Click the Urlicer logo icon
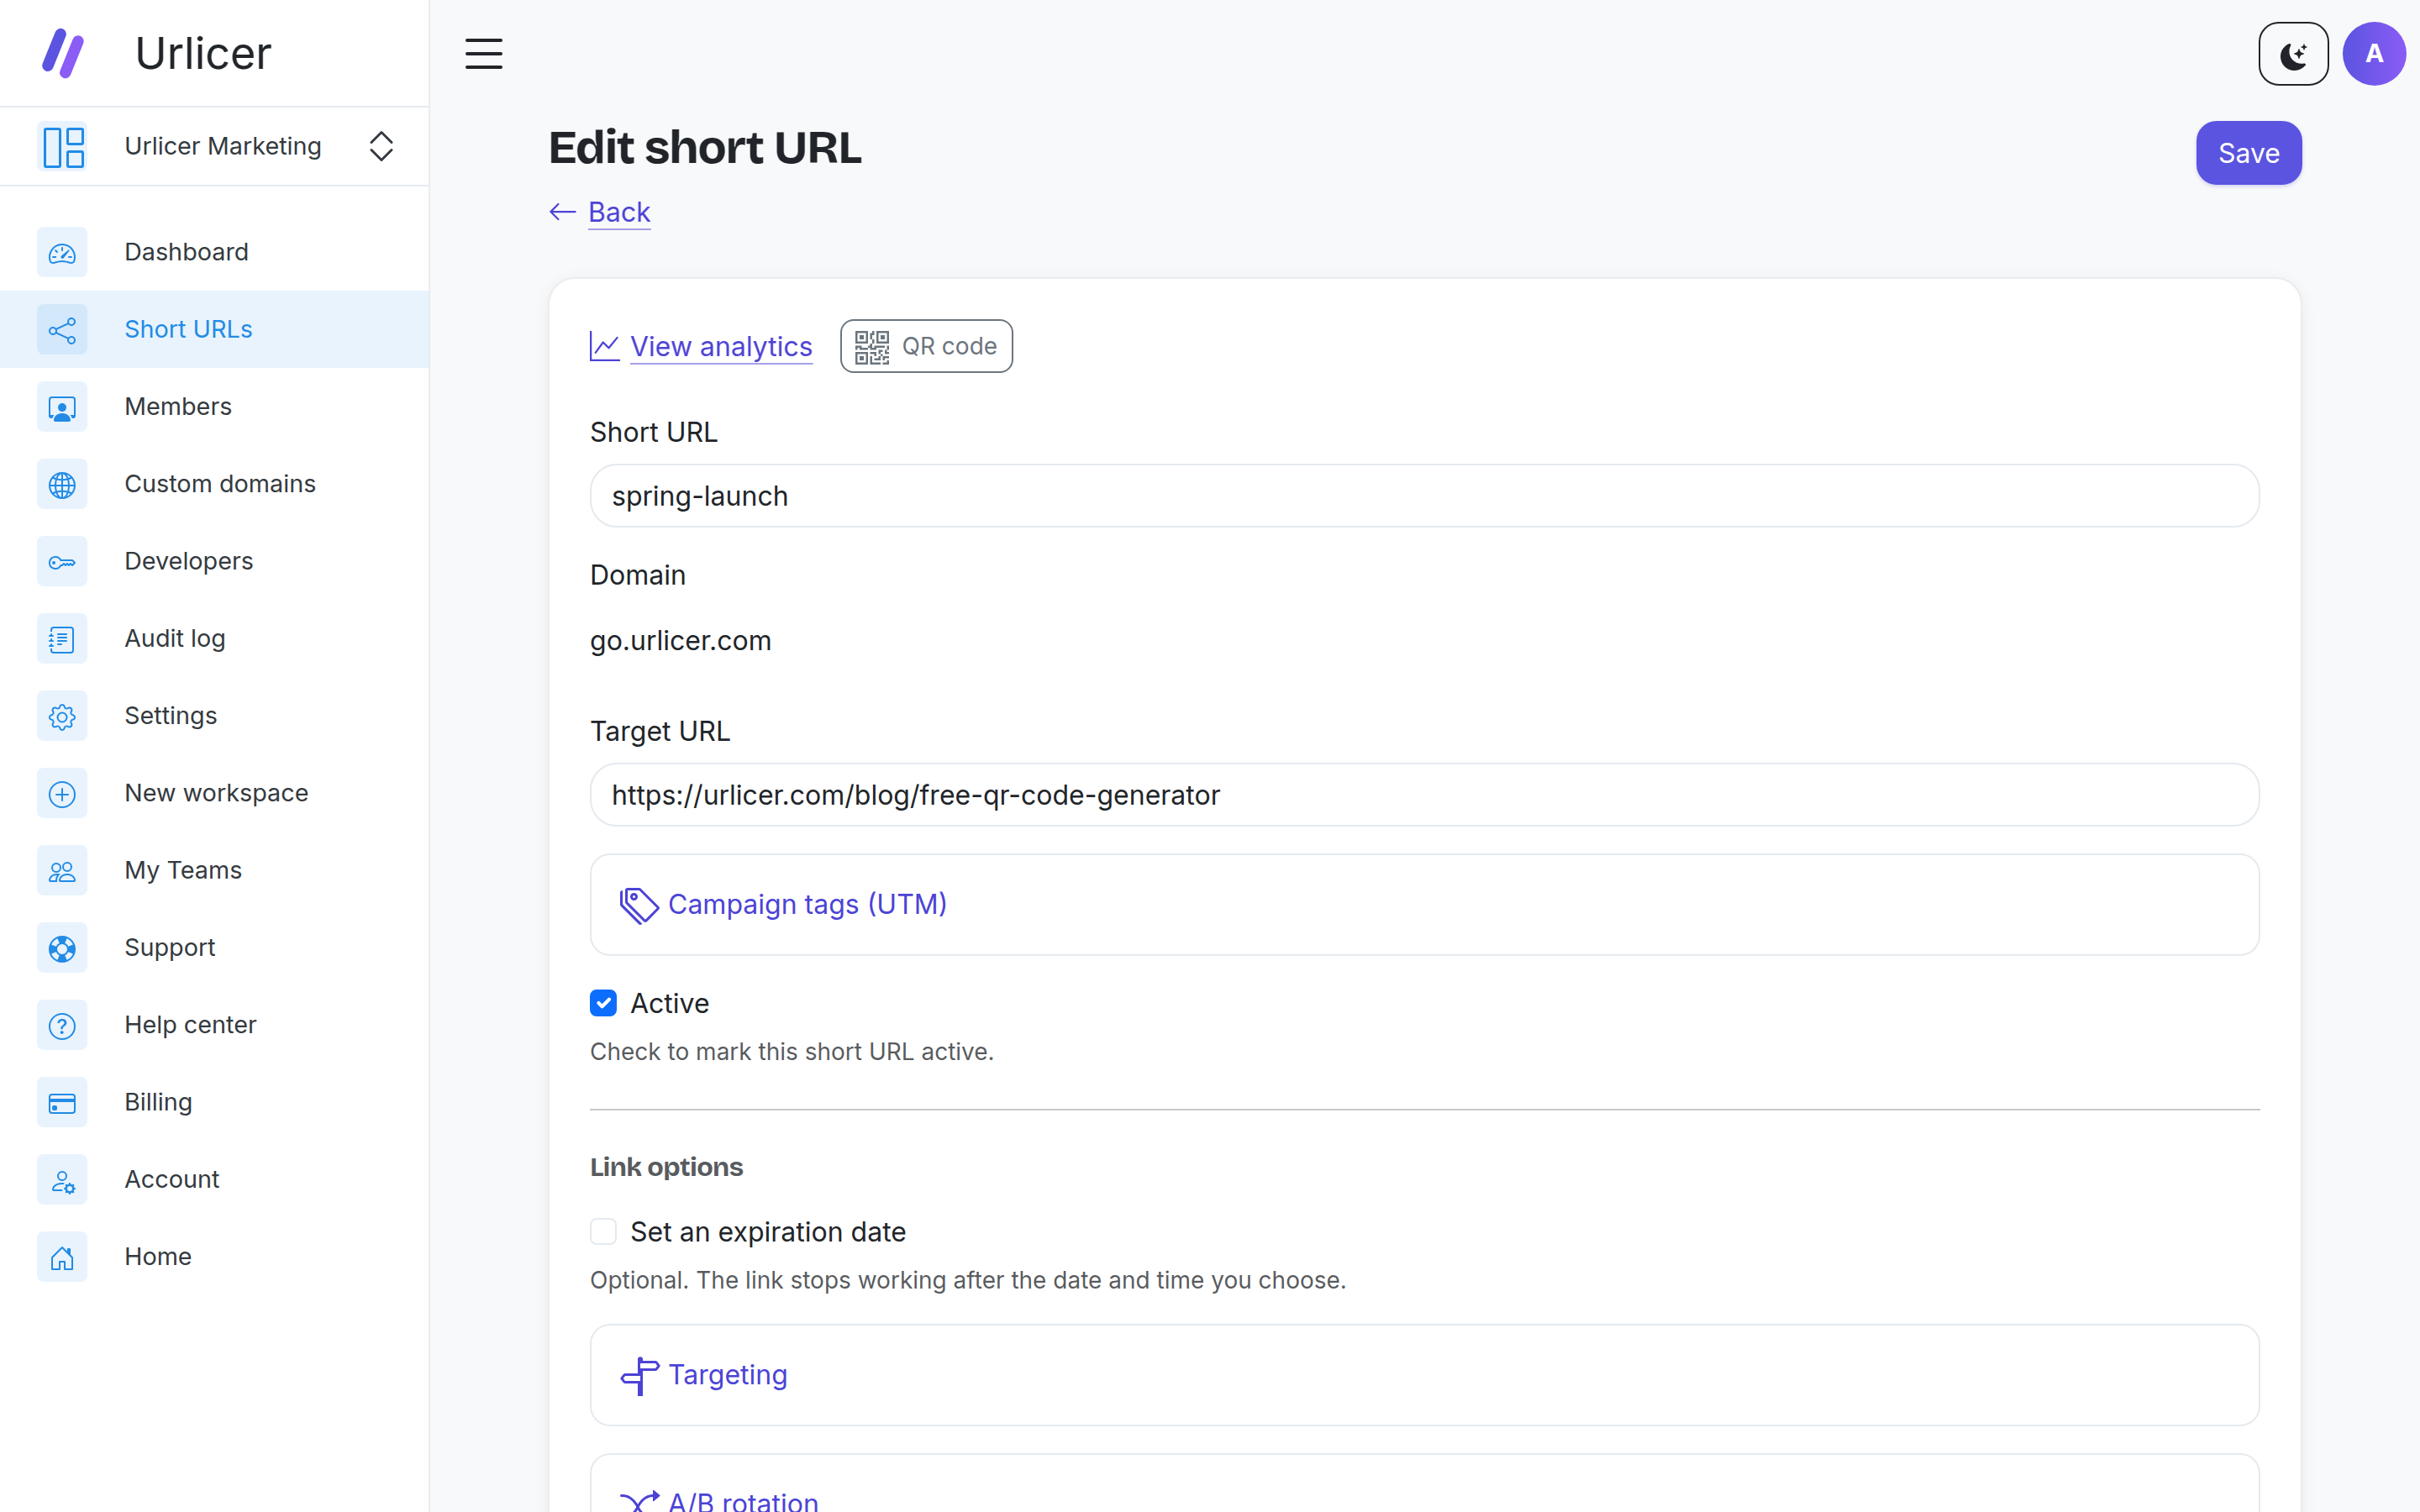2420x1512 pixels. click(63, 53)
